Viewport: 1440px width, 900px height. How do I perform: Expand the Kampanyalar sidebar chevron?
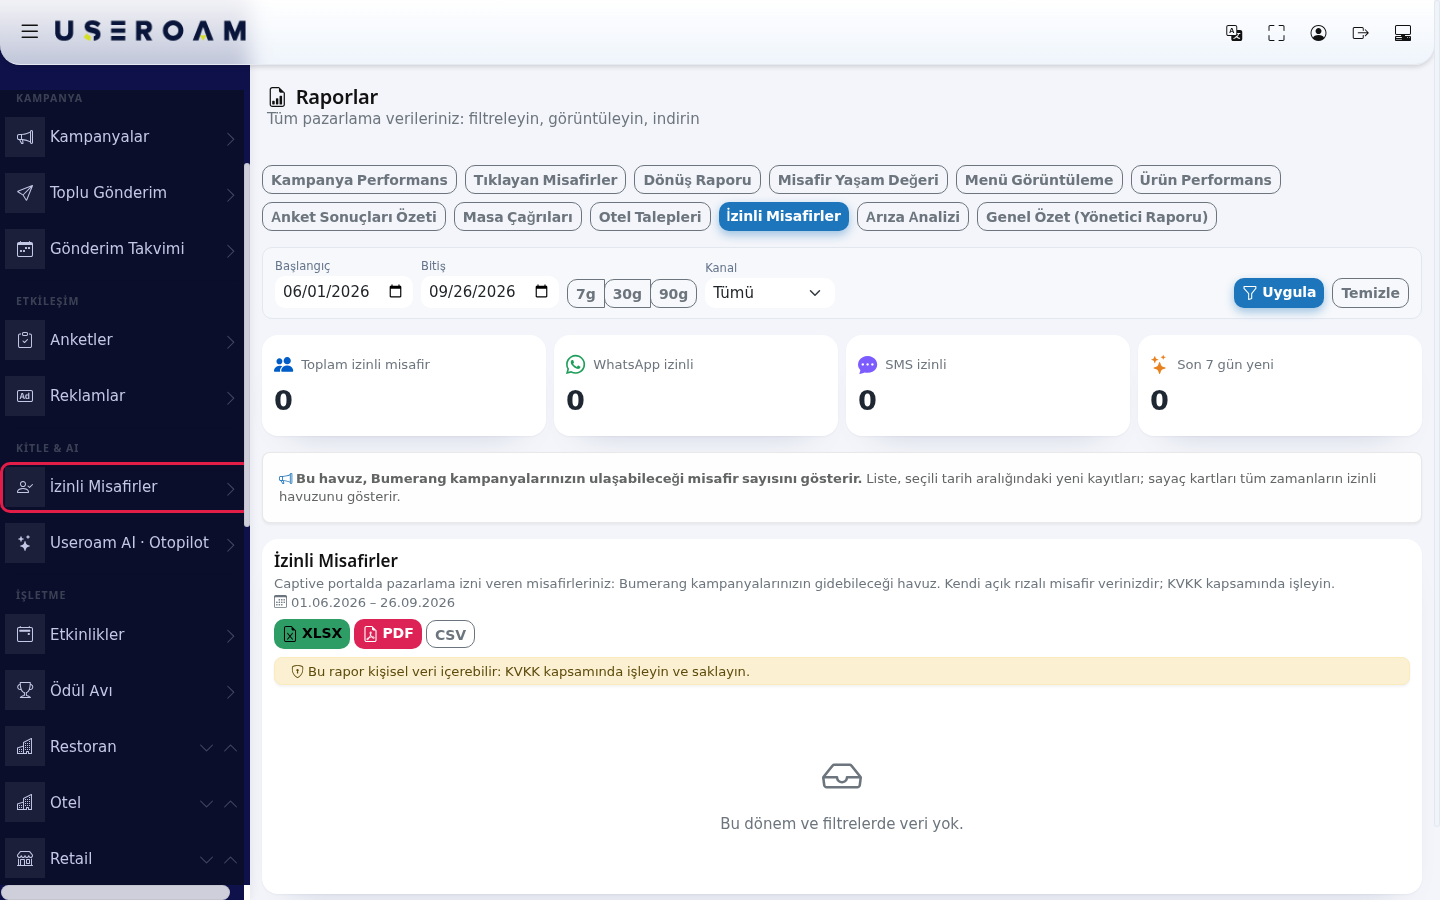click(x=230, y=138)
